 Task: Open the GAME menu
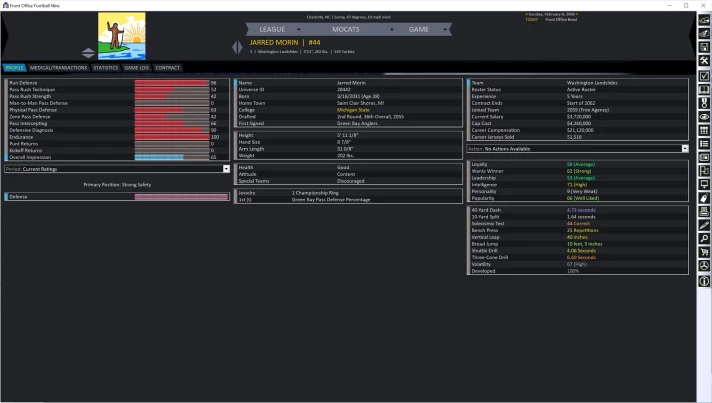pyautogui.click(x=418, y=29)
